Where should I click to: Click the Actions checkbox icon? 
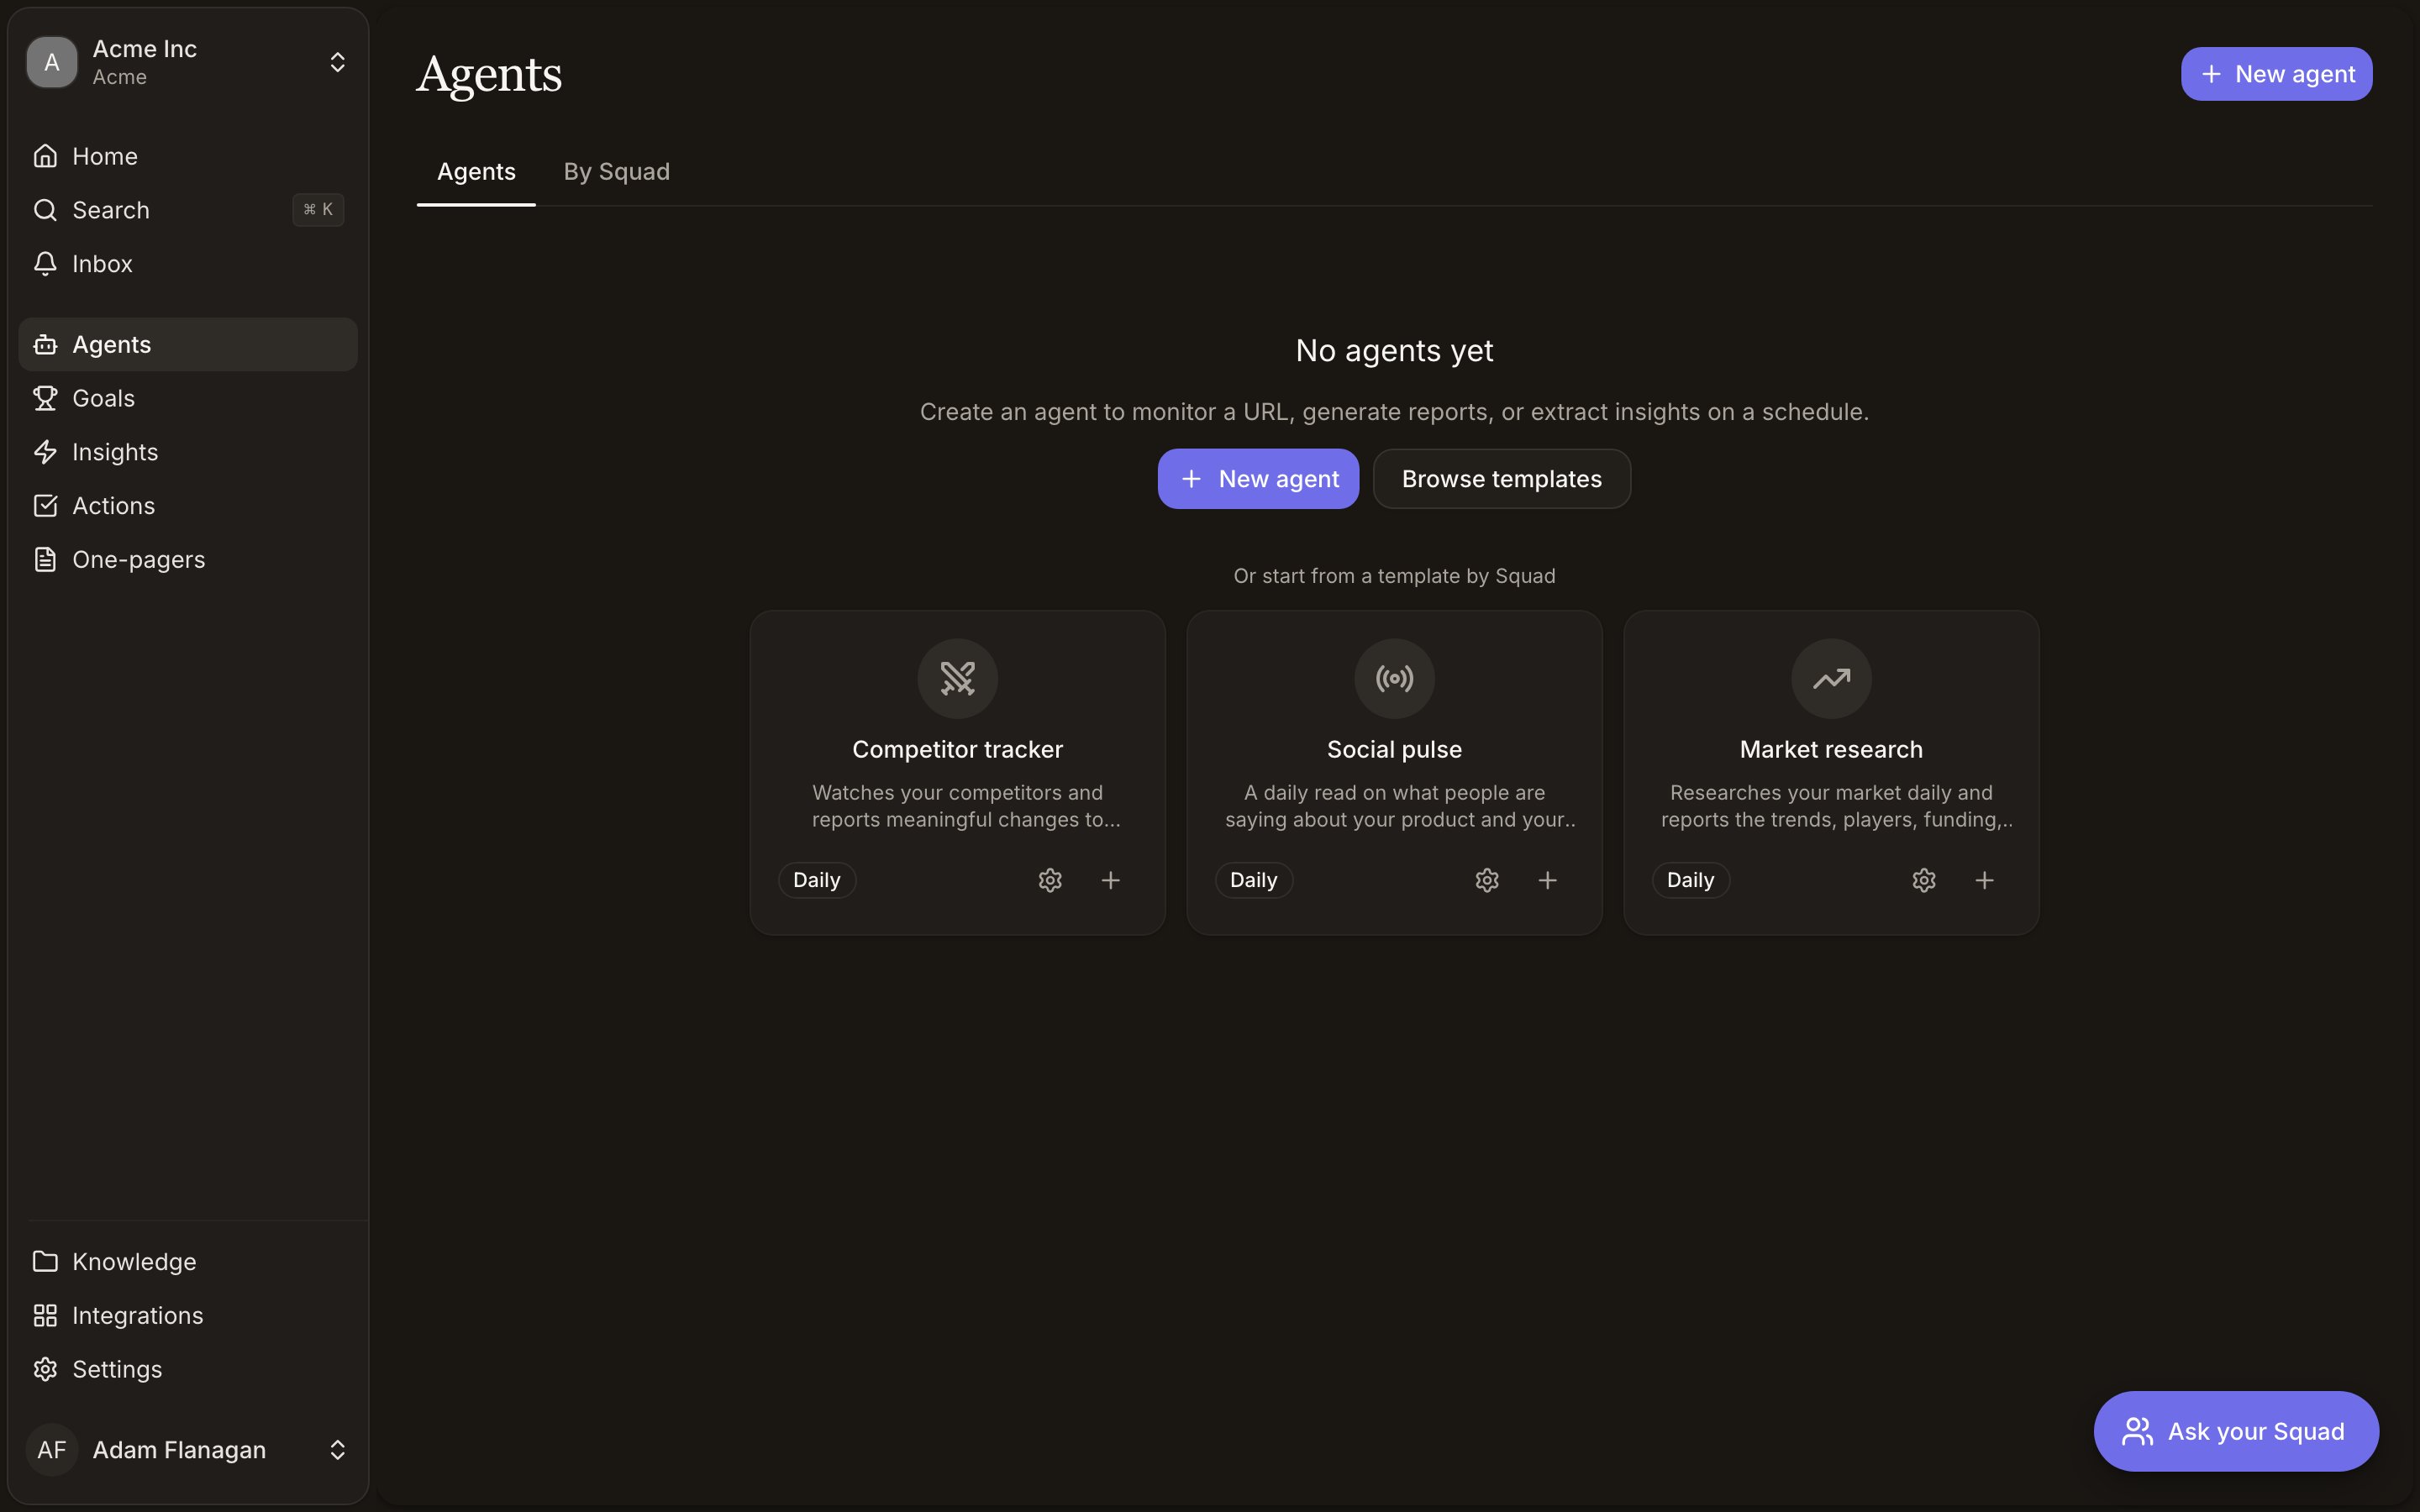pos(45,506)
